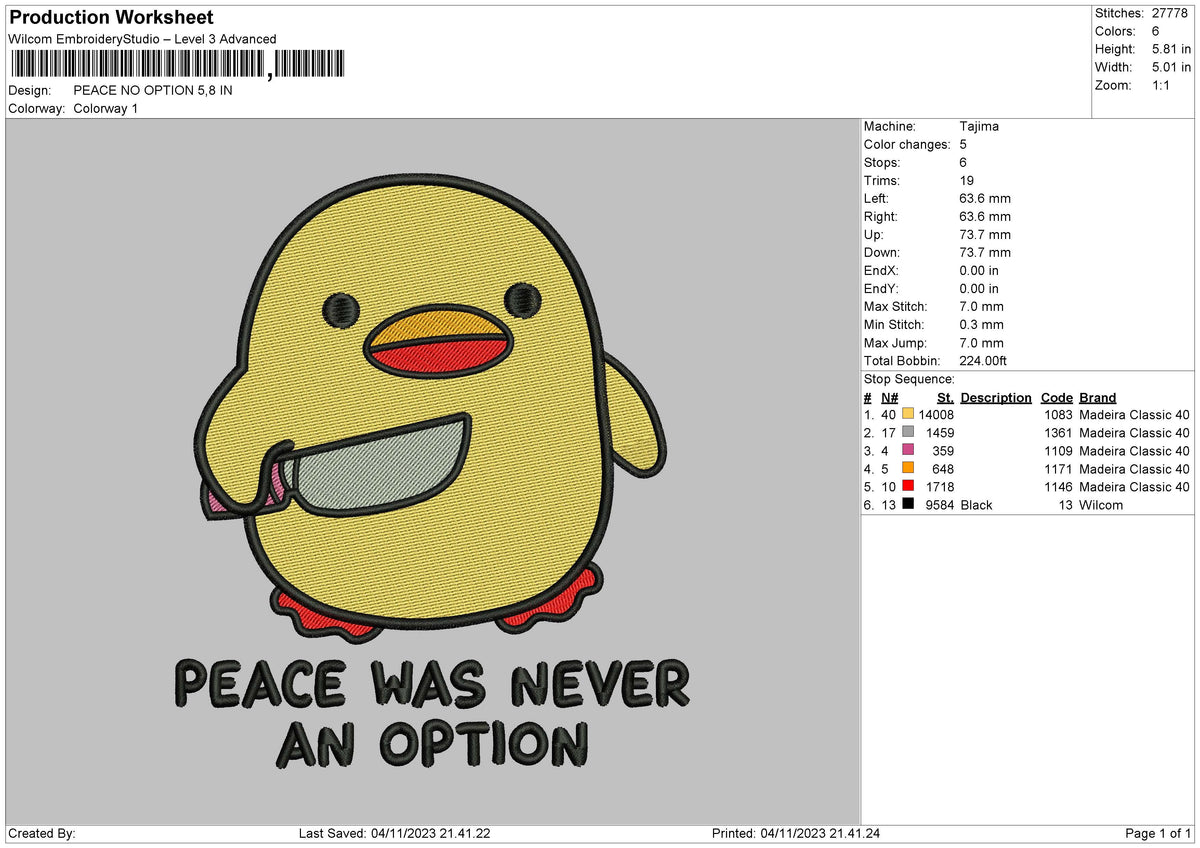The width and height of the screenshot is (1200, 848).
Task: Click the 'AN OPTION' embroidered lettering
Action: point(432,743)
